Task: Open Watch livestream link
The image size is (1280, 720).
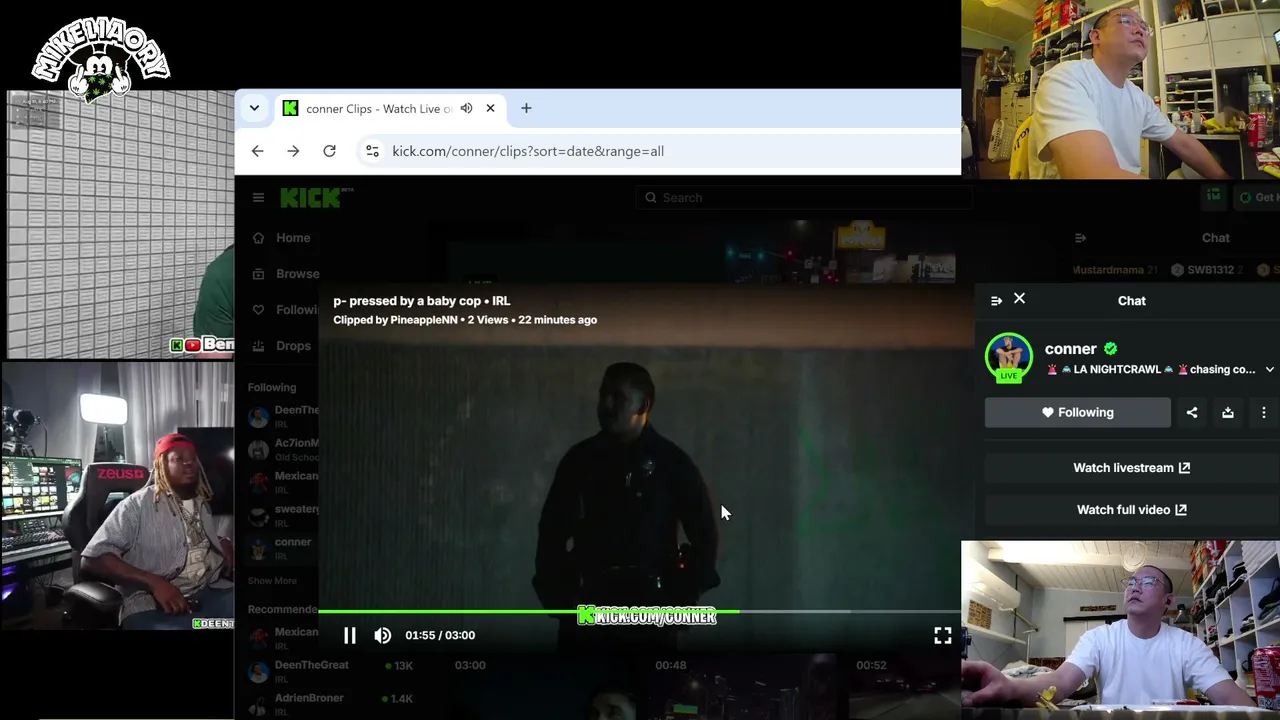Action: click(1131, 468)
